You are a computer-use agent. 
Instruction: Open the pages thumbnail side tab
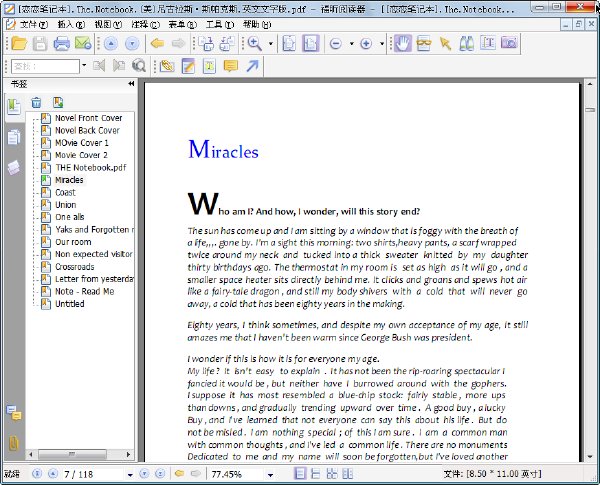pos(14,137)
